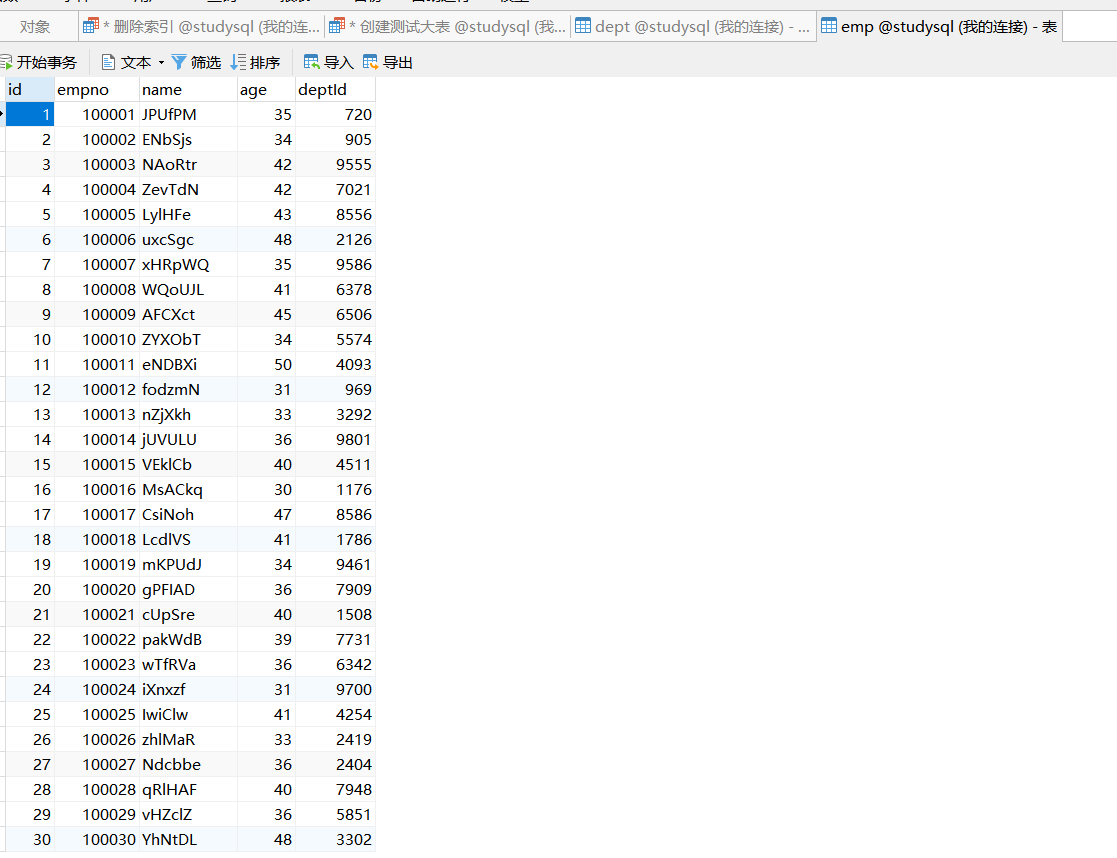Select the name cell IwiClw
1117x858 pixels.
[187, 714]
